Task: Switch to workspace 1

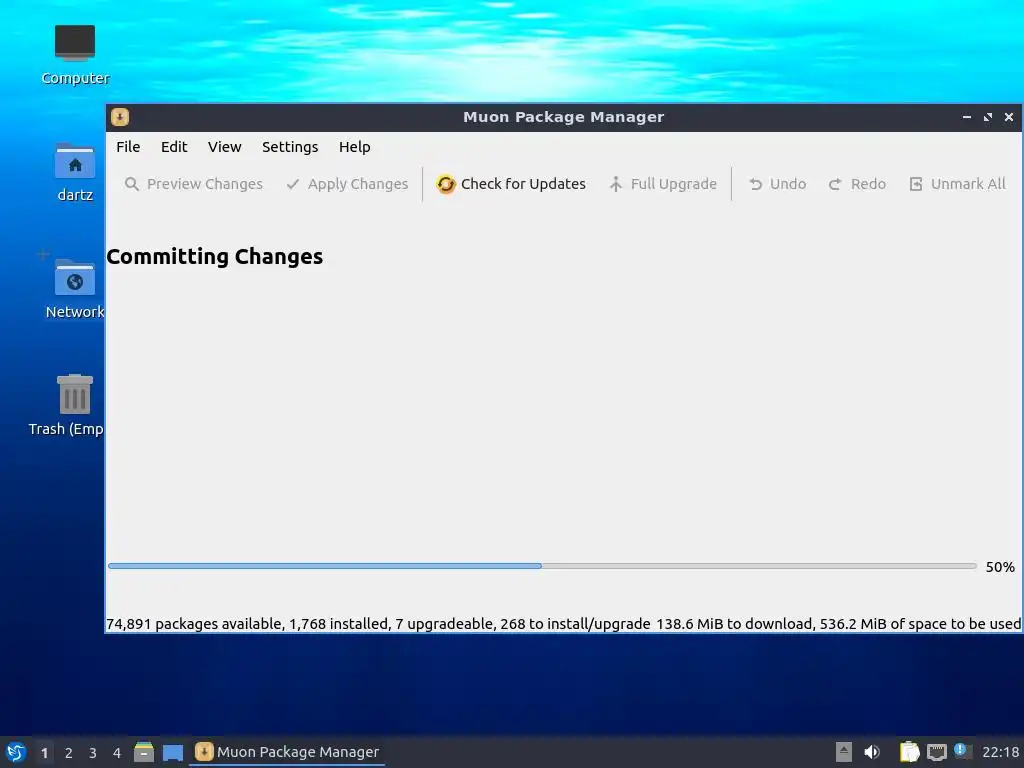Action: pos(44,753)
